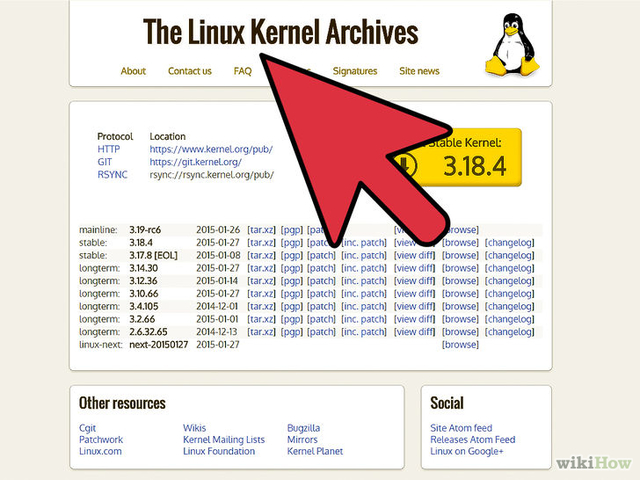640x480 pixels.
Task: Open the Linux Foundation link
Action: (219, 451)
